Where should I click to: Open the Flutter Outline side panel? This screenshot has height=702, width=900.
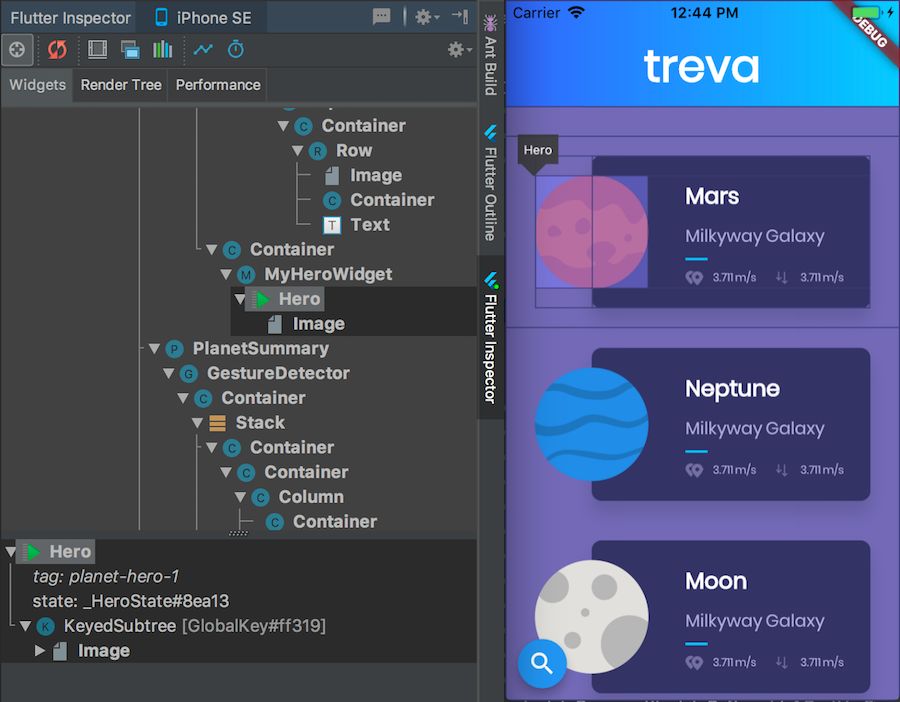click(490, 183)
